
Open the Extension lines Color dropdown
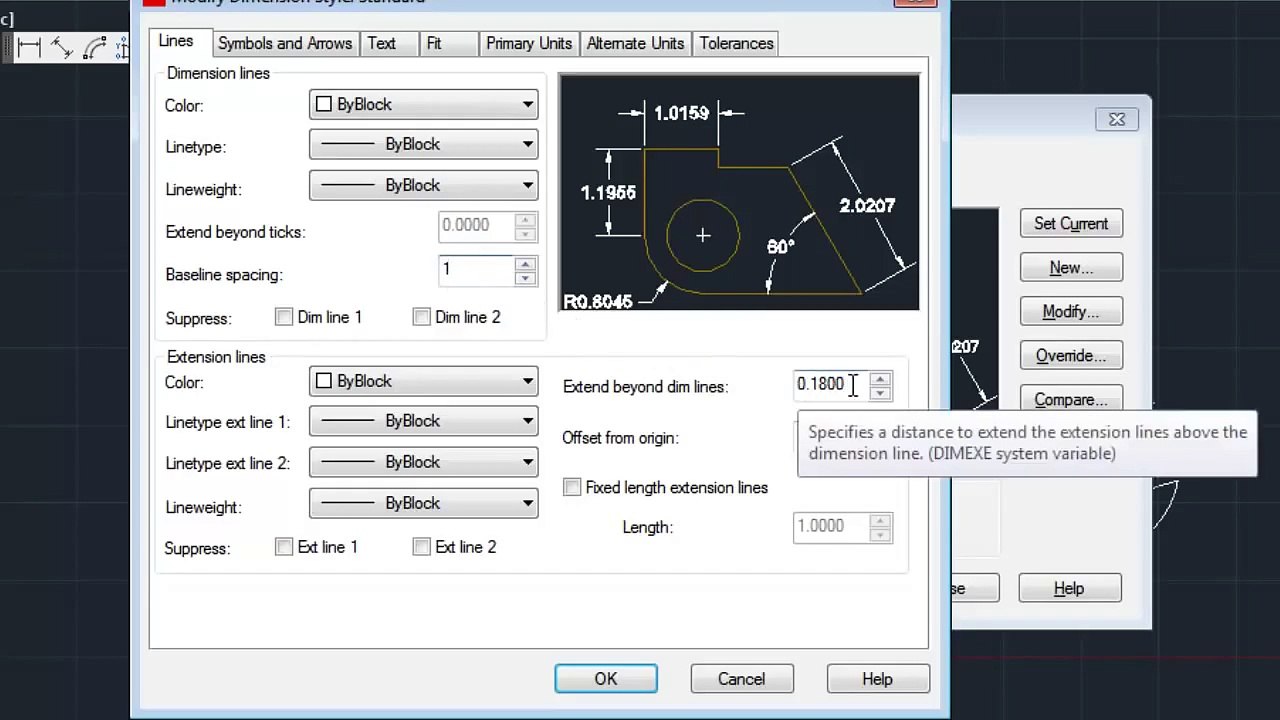pyautogui.click(x=424, y=382)
